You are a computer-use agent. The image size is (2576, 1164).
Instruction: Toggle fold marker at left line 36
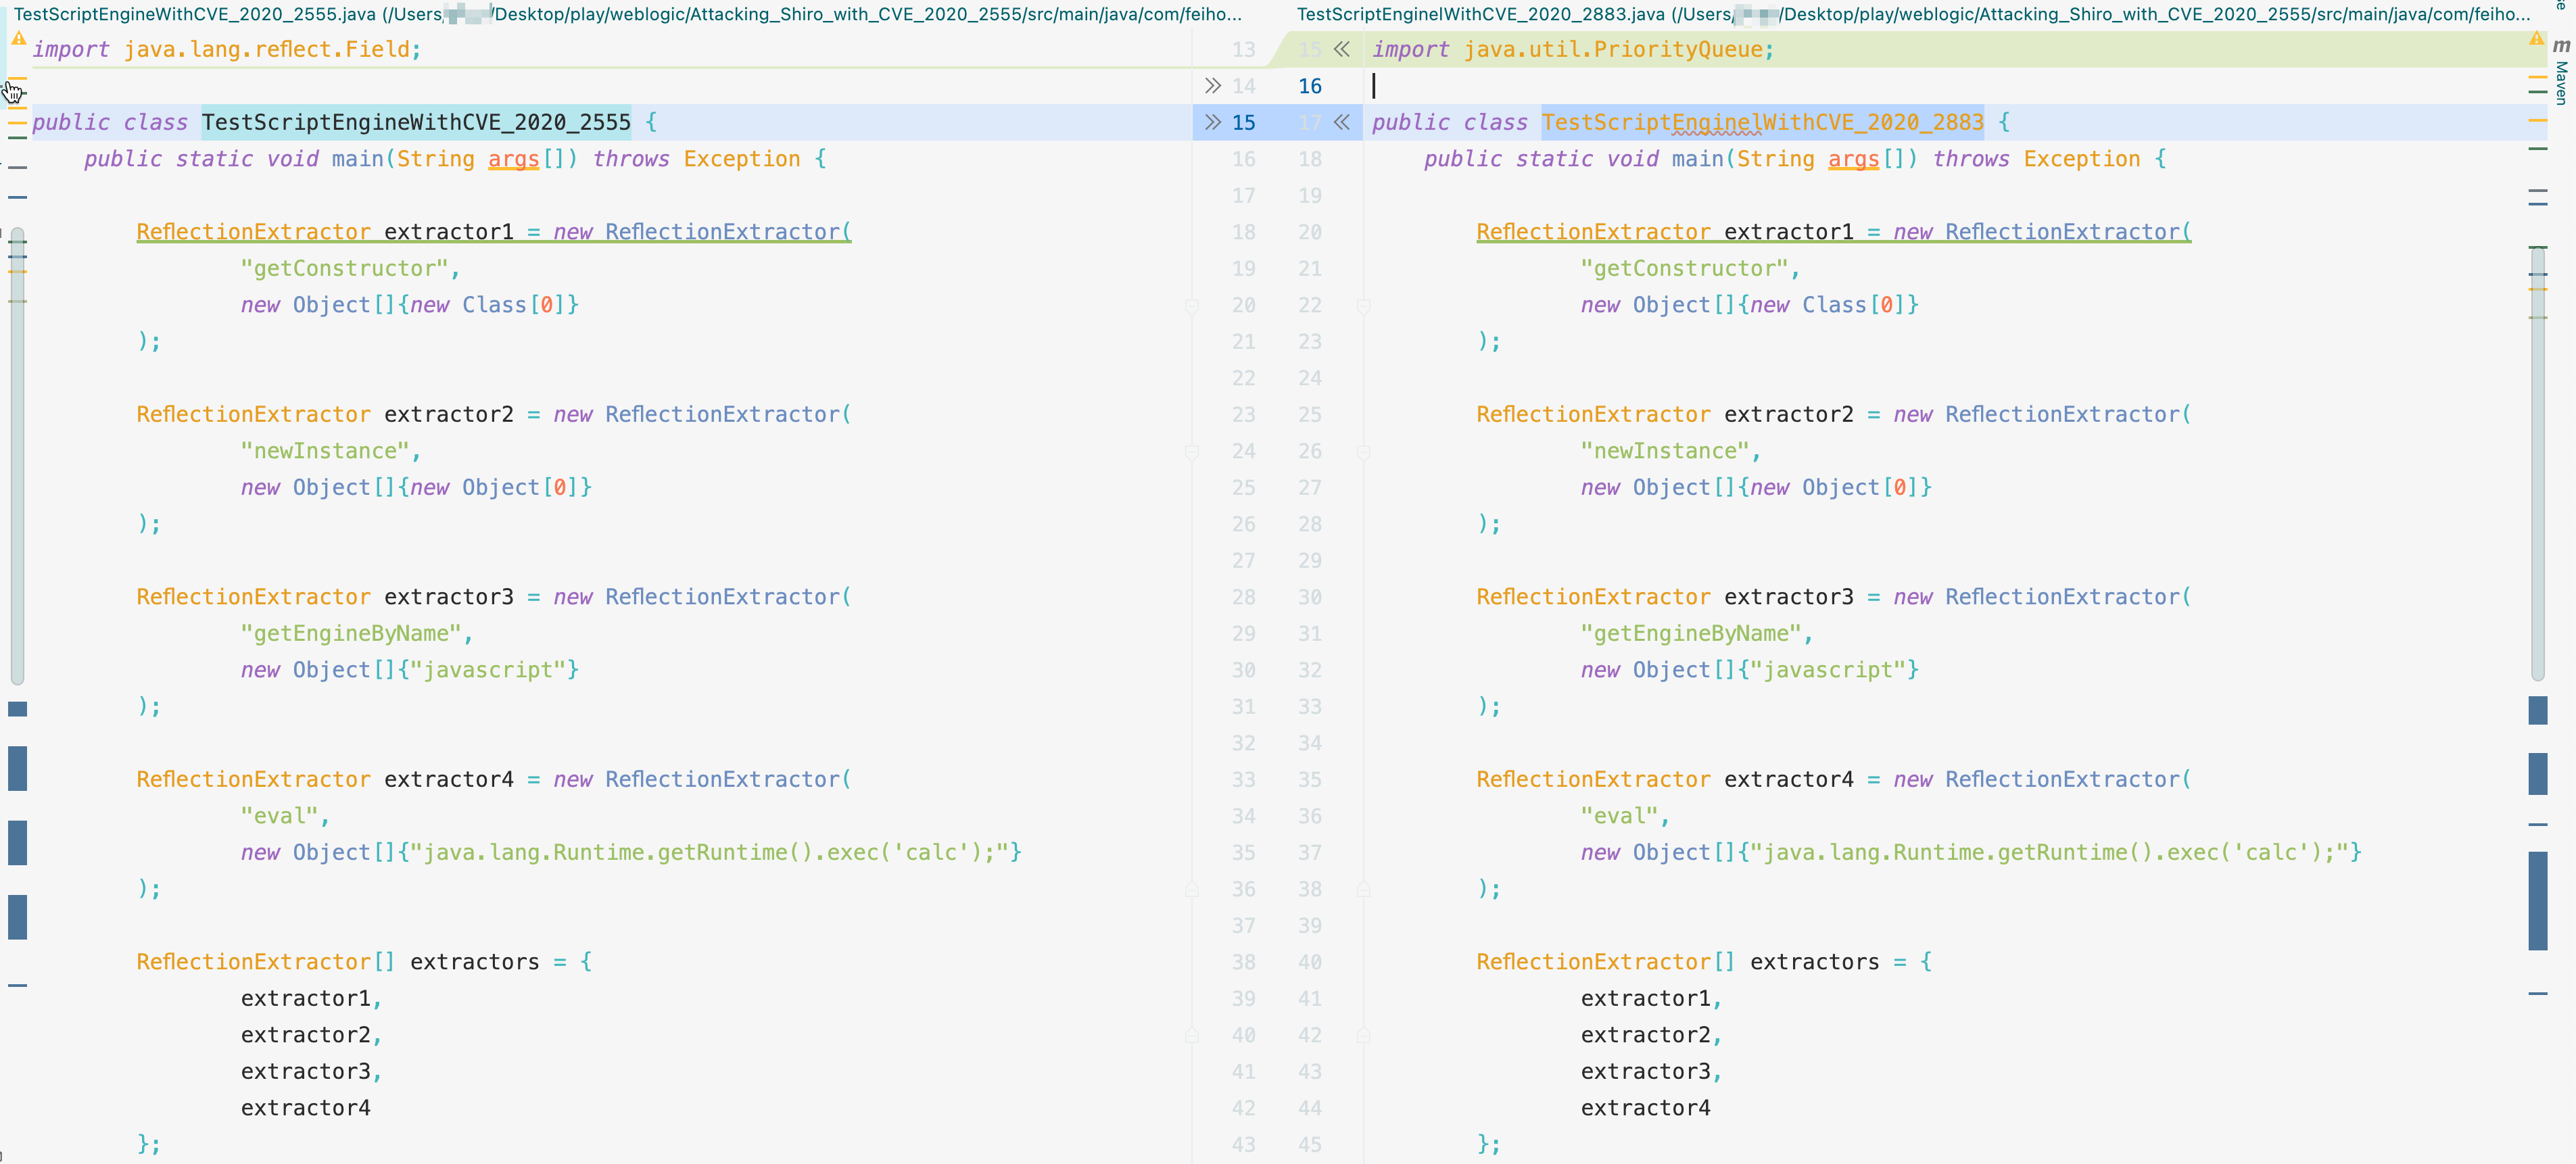tap(1191, 889)
